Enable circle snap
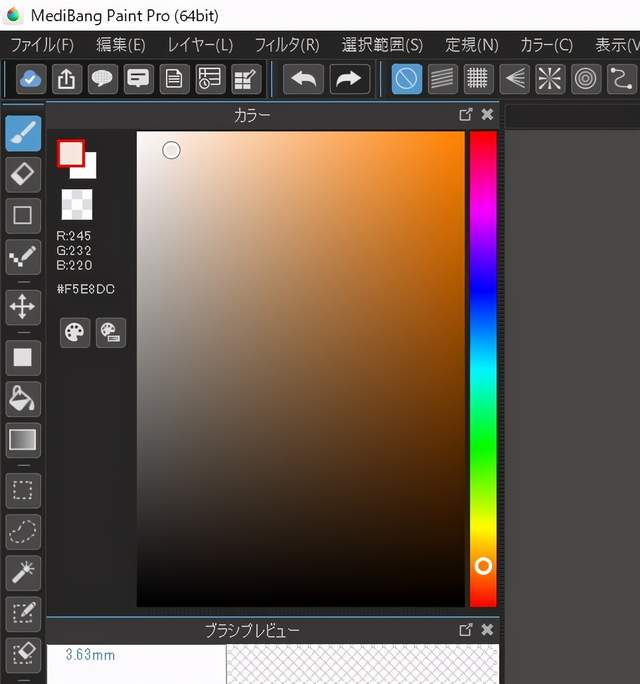Image resolution: width=640 pixels, height=684 pixels. pyautogui.click(x=585, y=79)
